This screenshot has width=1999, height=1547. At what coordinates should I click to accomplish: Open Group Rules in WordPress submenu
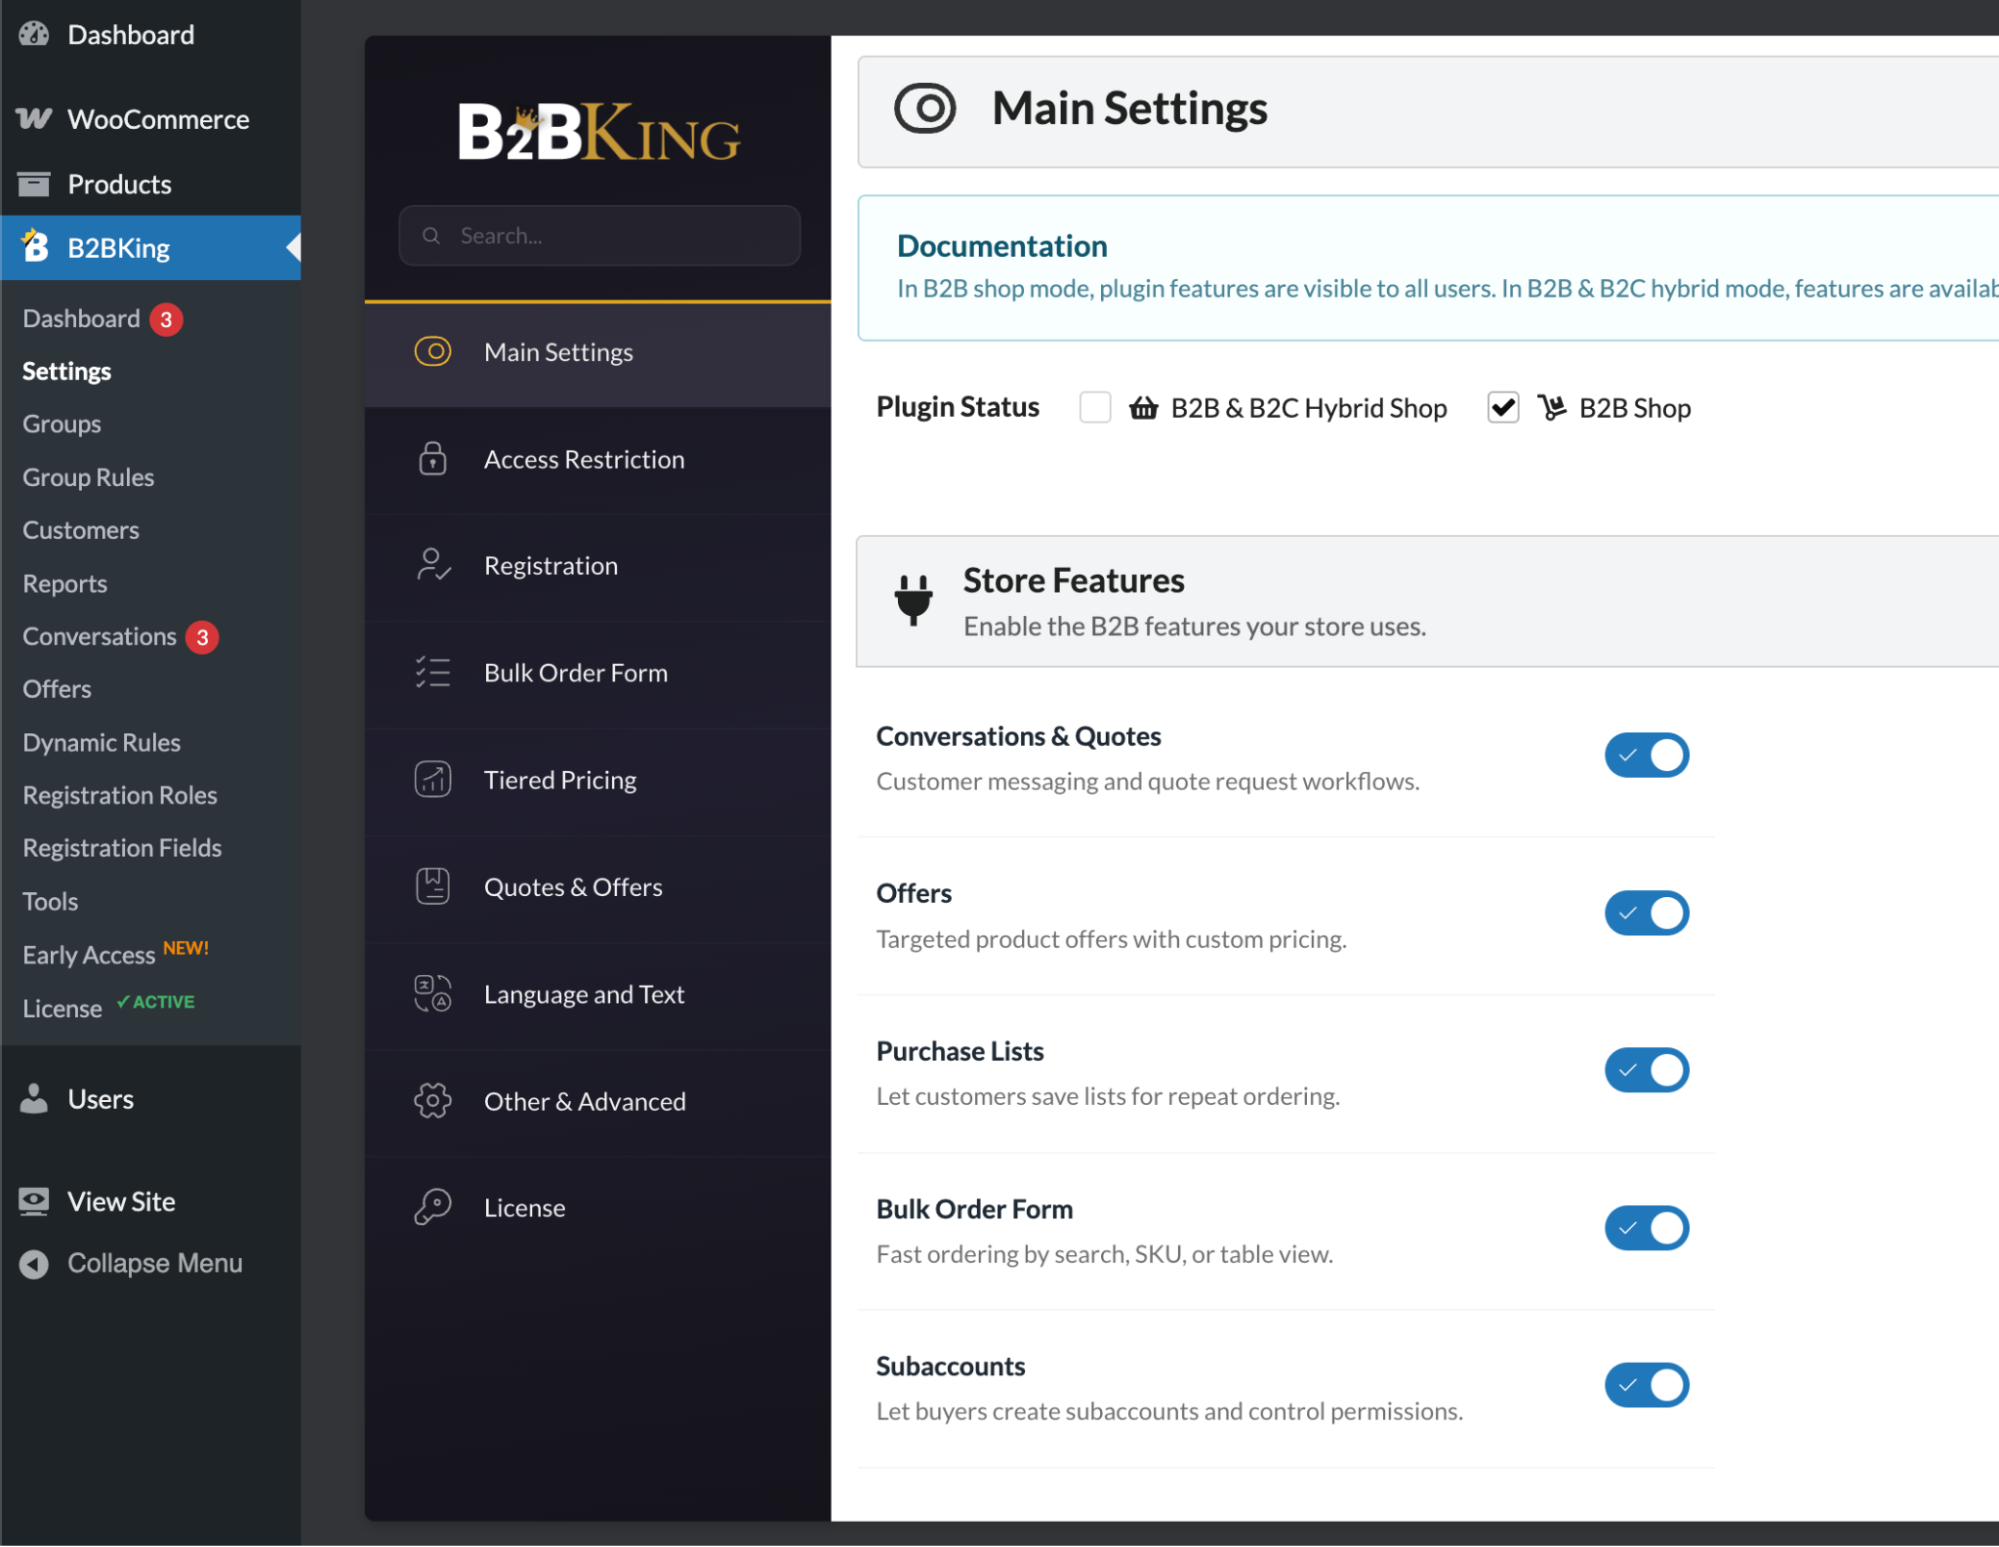tap(88, 477)
